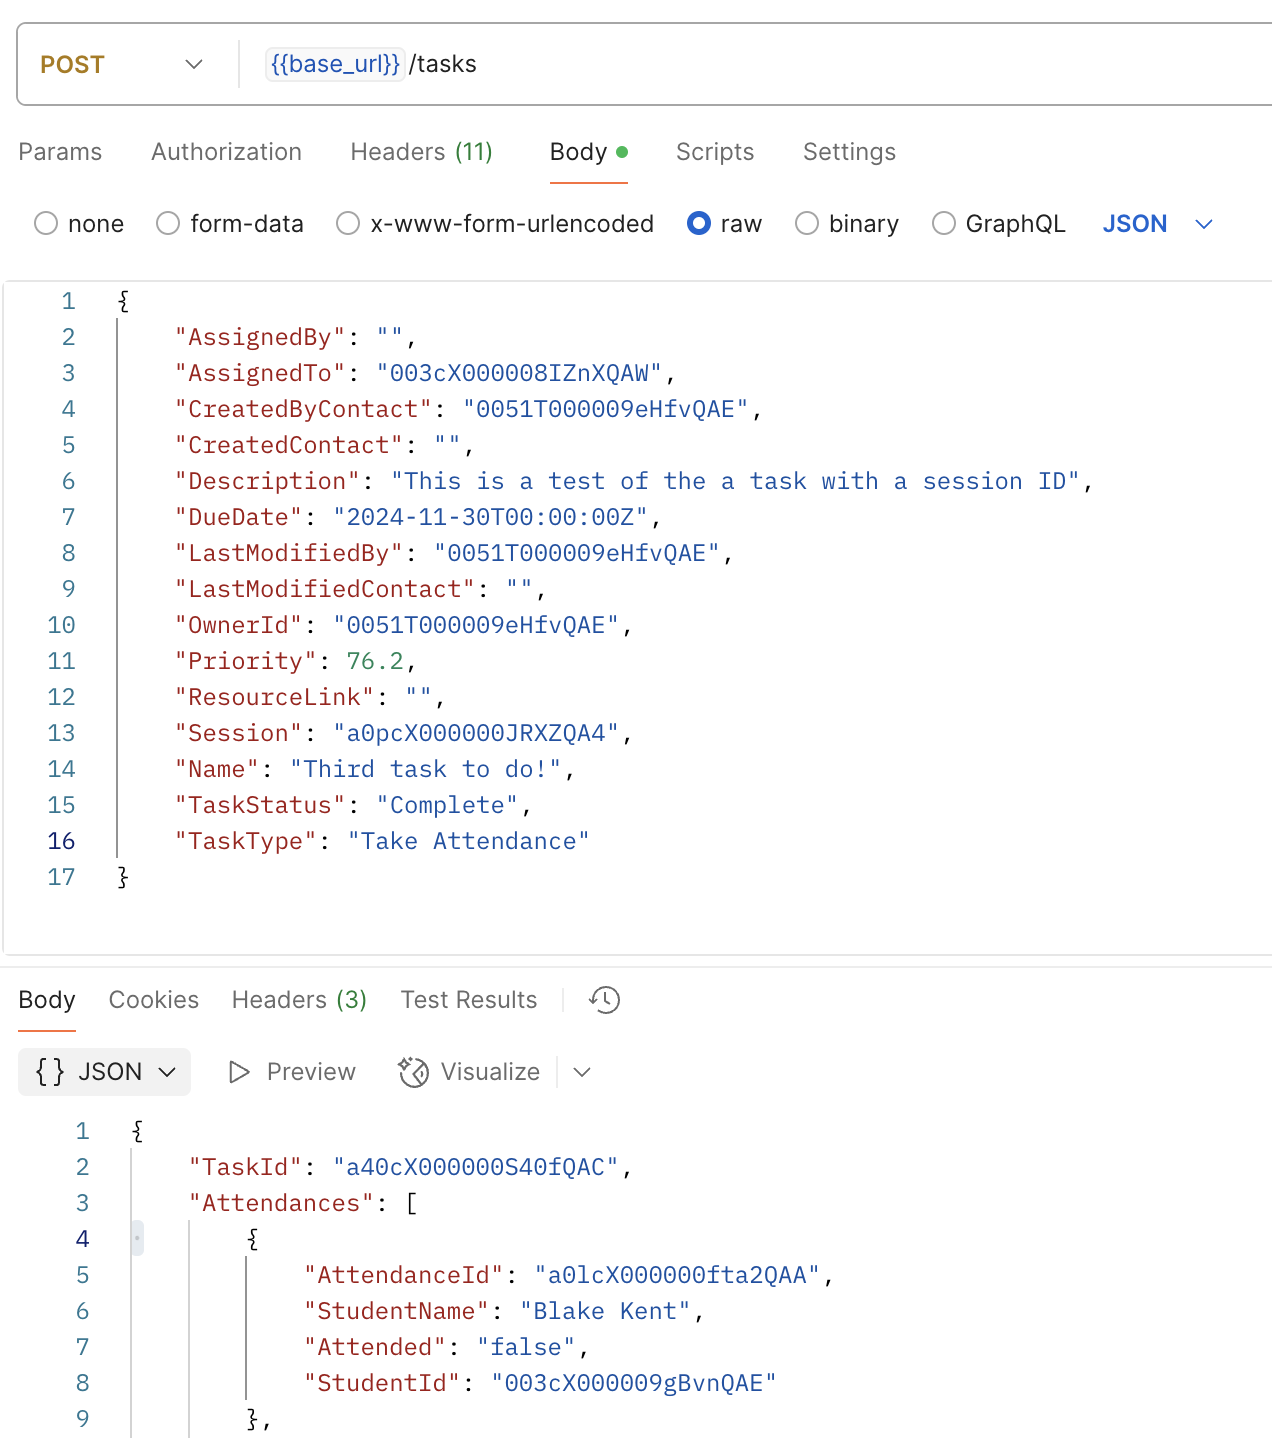Click the "LastModifiedContact" key

pyautogui.click(x=325, y=589)
